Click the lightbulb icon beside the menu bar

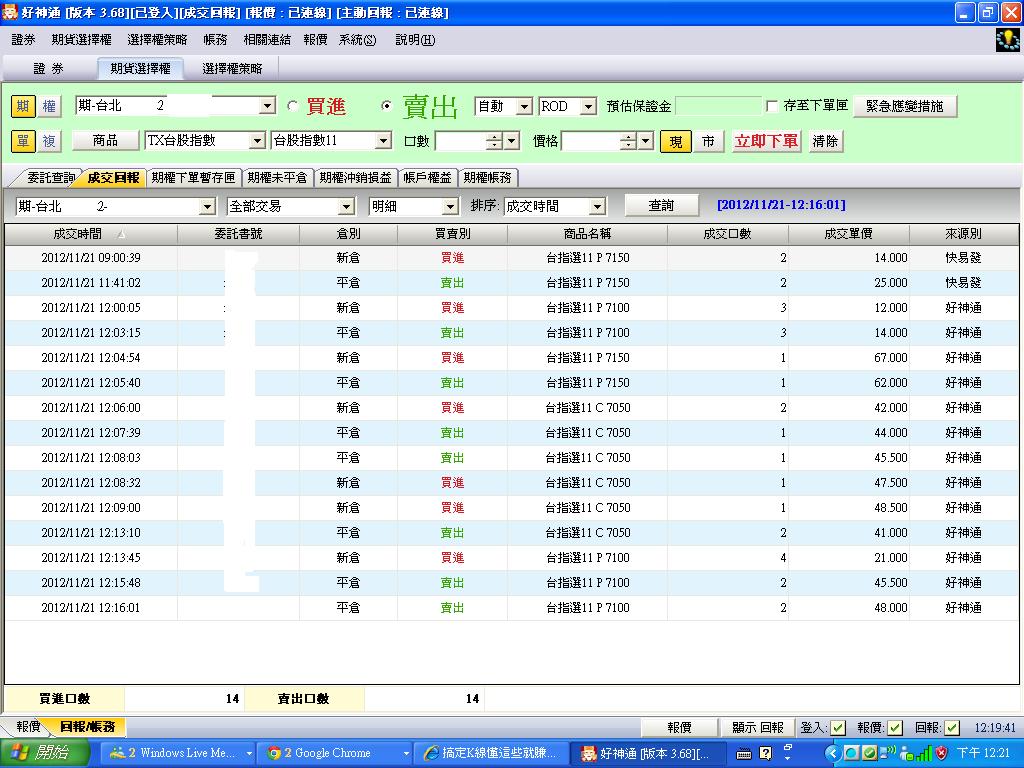1008,40
